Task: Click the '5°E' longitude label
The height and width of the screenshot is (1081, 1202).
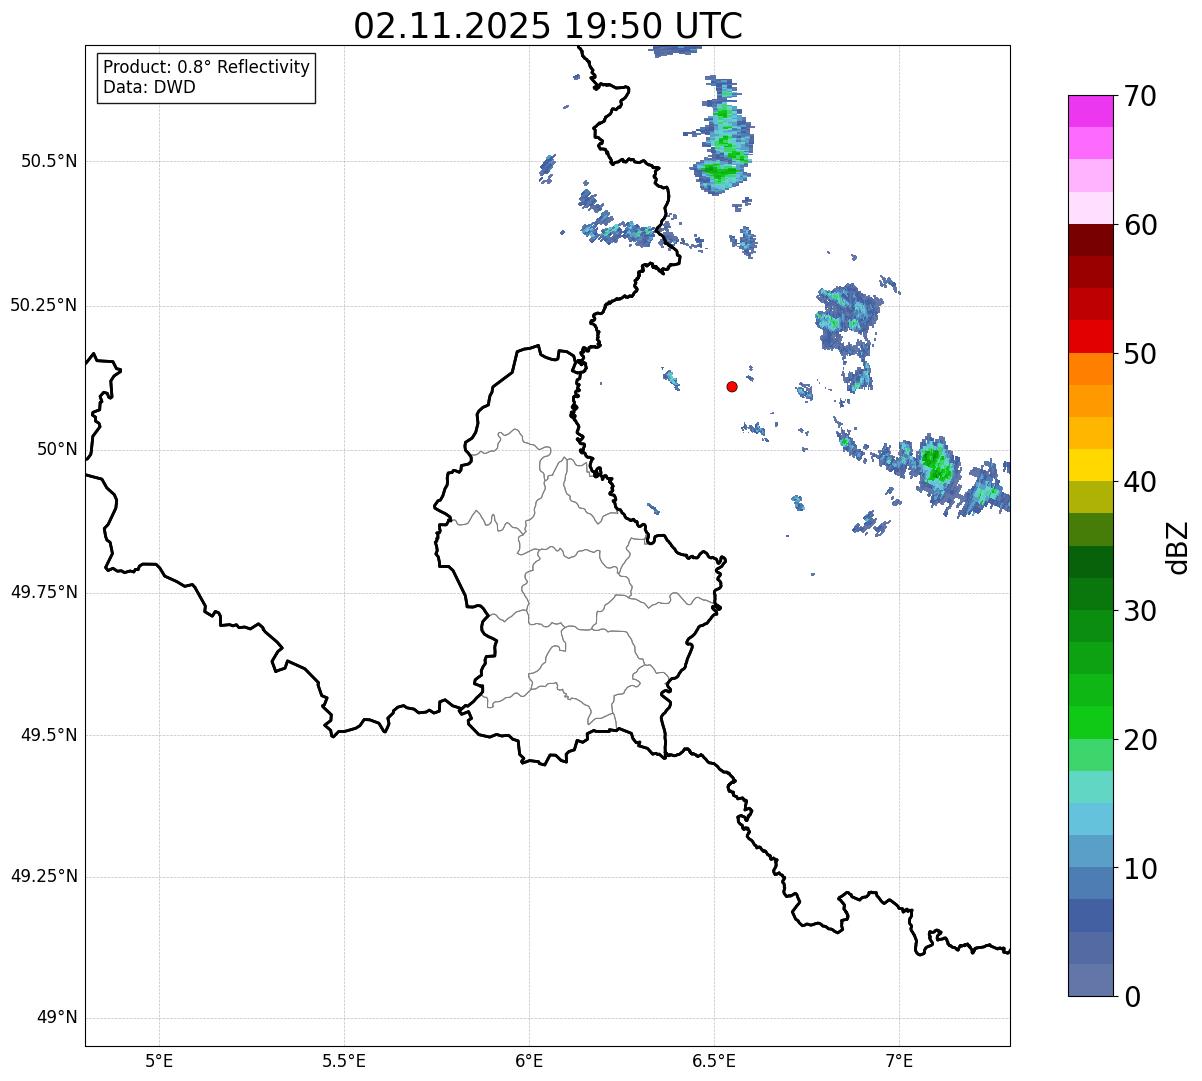Action: (159, 1060)
